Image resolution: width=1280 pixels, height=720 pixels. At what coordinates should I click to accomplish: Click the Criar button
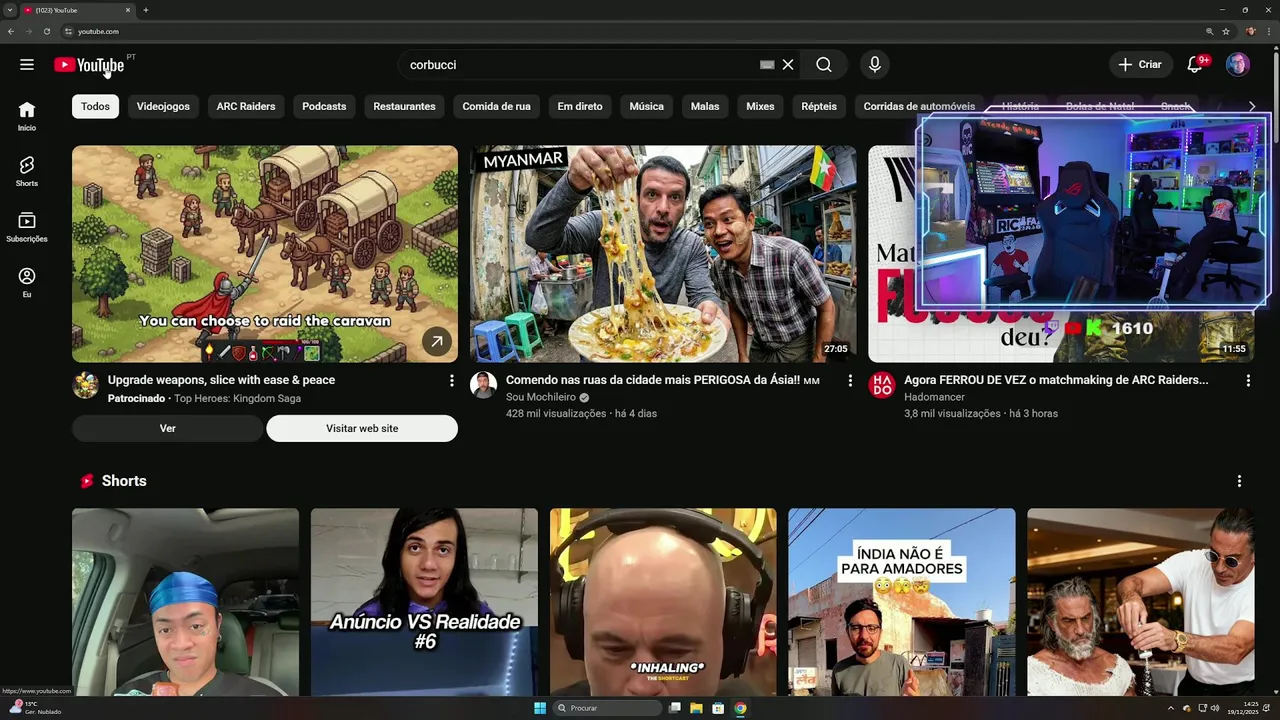point(1141,64)
